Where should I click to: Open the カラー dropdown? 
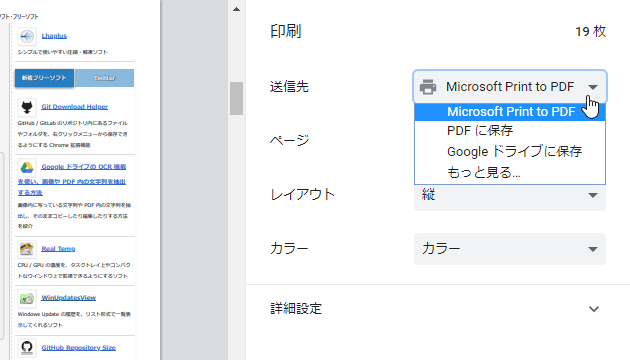[509, 249]
